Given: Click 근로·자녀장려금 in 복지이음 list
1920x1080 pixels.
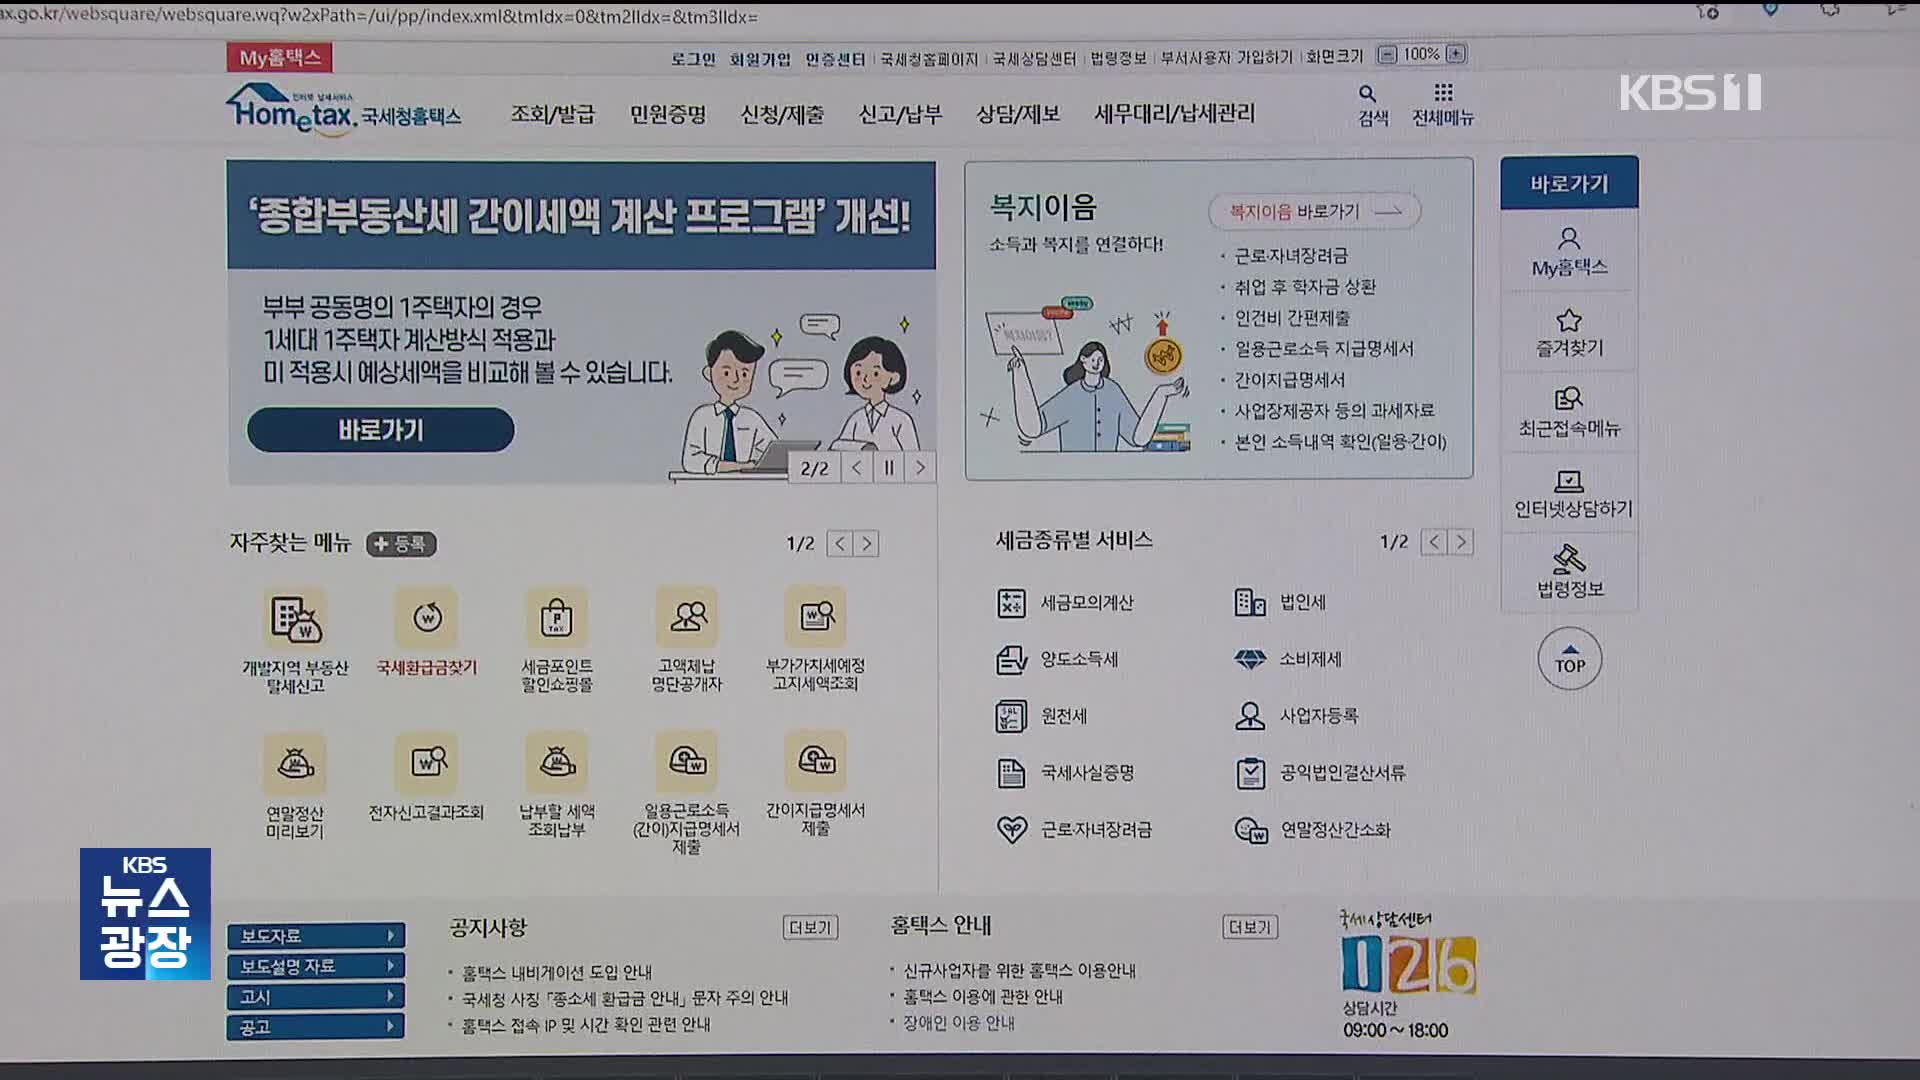Looking at the screenshot, I should 1291,256.
